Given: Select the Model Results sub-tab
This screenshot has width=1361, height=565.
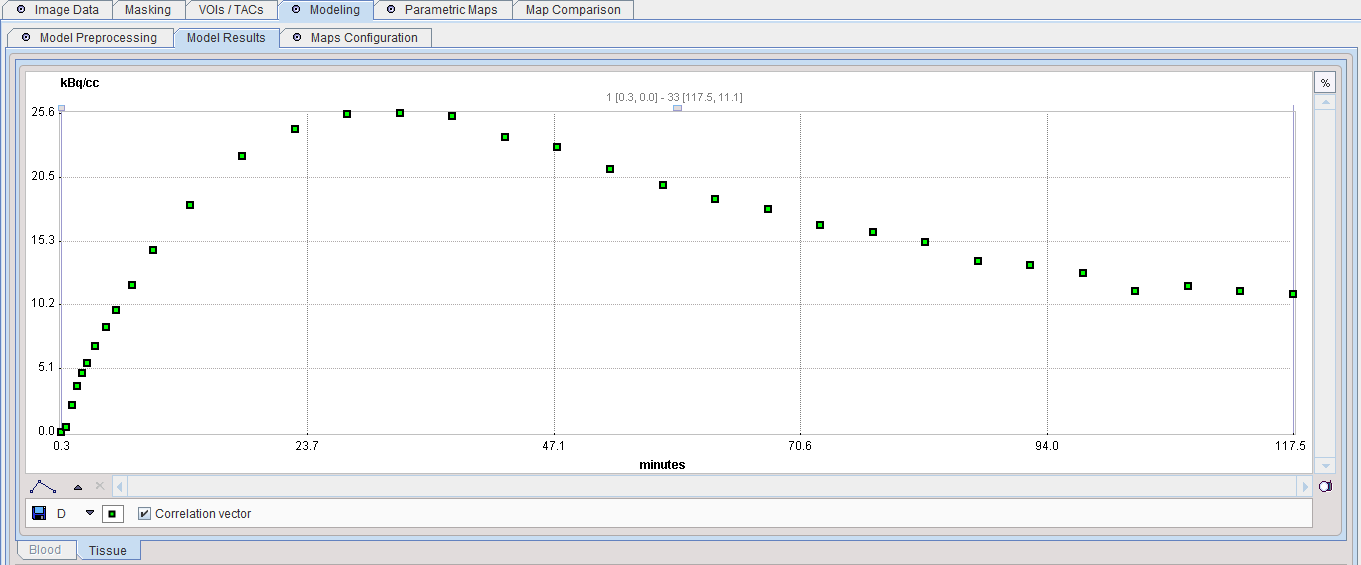Looking at the screenshot, I should (226, 38).
